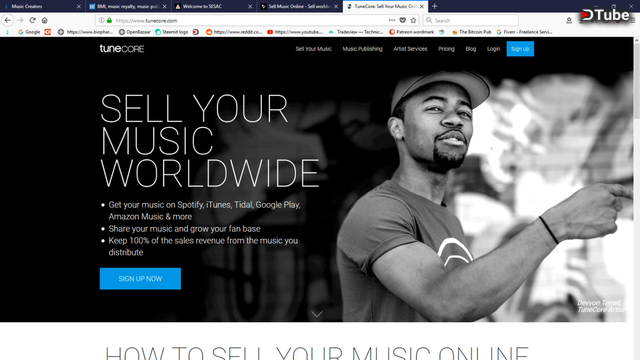The width and height of the screenshot is (640, 360).
Task: Close the Sell Music Online tab
Action: click(336, 7)
